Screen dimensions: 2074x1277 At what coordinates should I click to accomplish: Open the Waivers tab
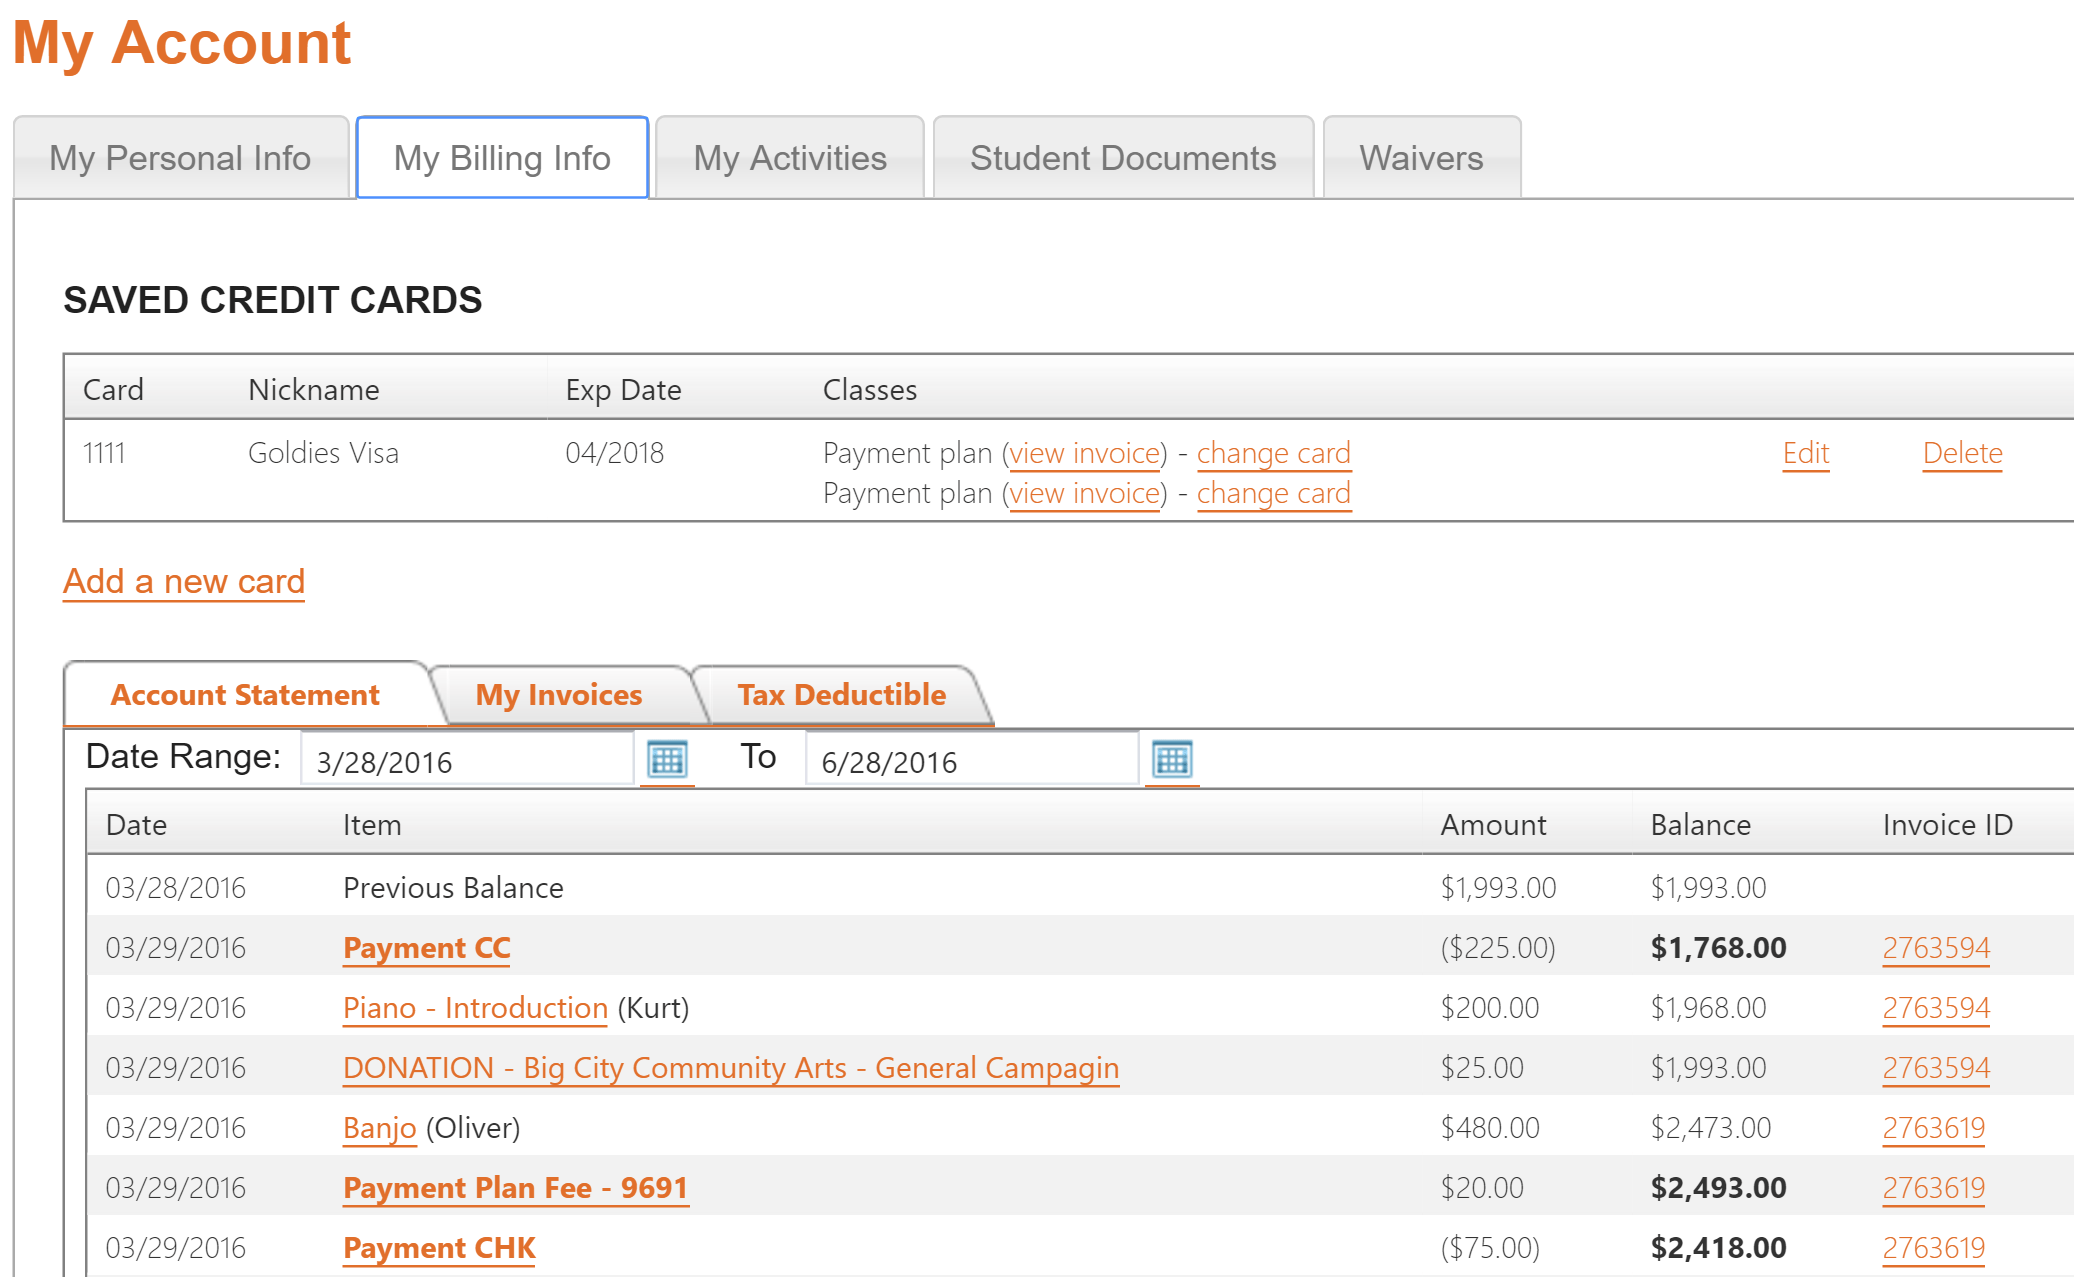[1421, 157]
